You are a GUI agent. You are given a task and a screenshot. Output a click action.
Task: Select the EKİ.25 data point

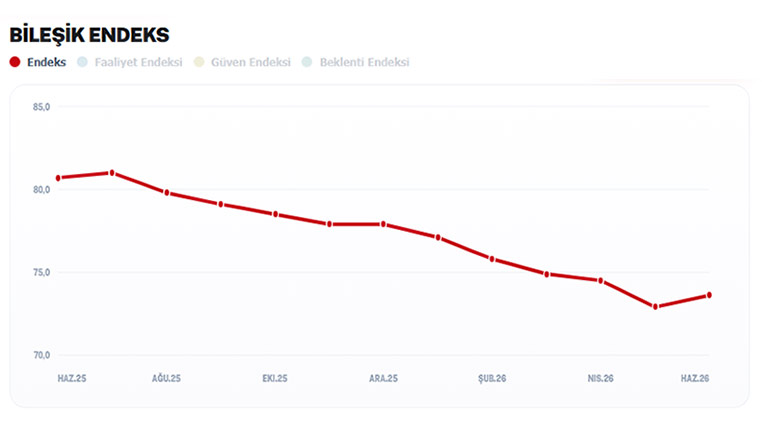(275, 214)
